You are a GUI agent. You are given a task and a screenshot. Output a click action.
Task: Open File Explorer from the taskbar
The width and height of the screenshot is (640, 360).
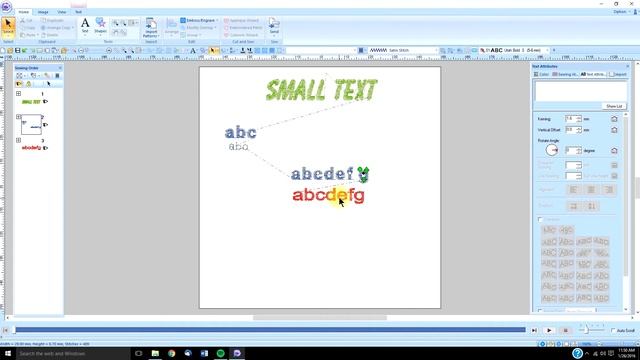click(155, 353)
